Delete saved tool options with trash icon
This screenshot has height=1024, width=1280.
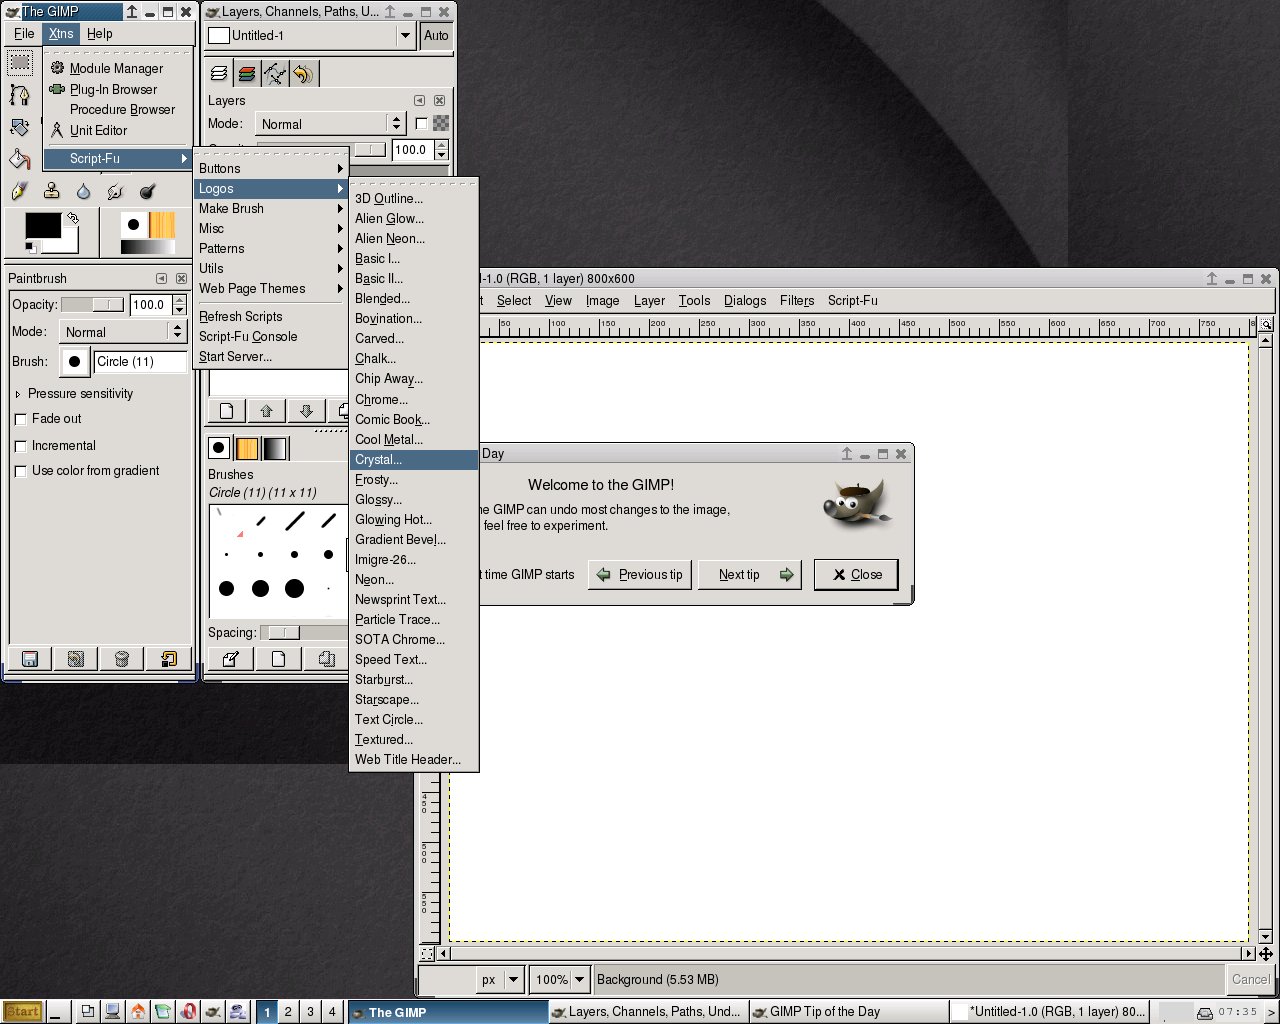[x=122, y=658]
